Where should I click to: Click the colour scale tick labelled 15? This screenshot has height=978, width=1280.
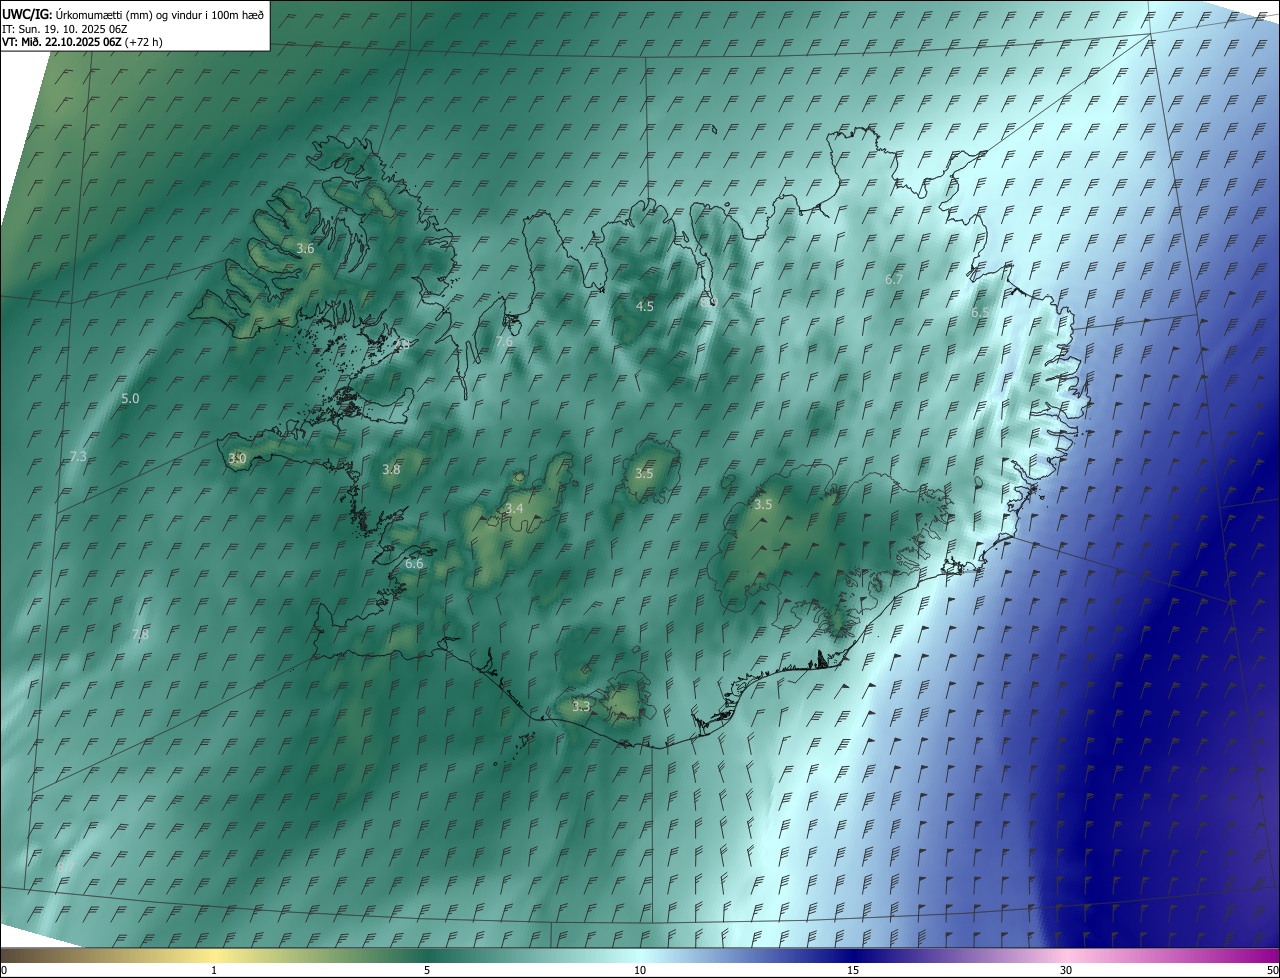coord(853,970)
